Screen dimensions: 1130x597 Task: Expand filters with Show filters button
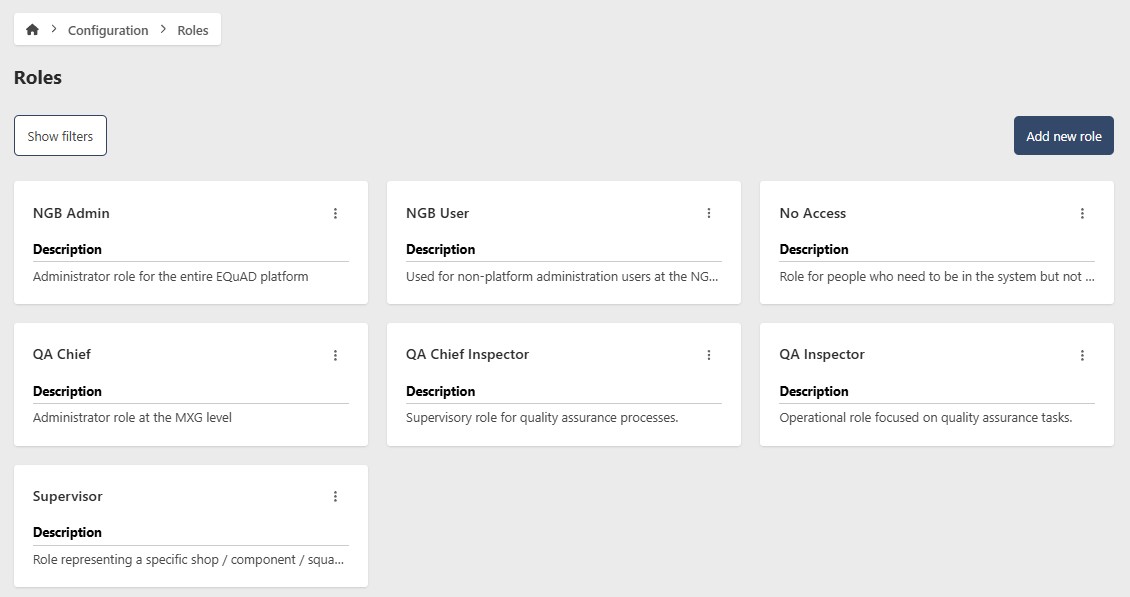[x=60, y=136]
